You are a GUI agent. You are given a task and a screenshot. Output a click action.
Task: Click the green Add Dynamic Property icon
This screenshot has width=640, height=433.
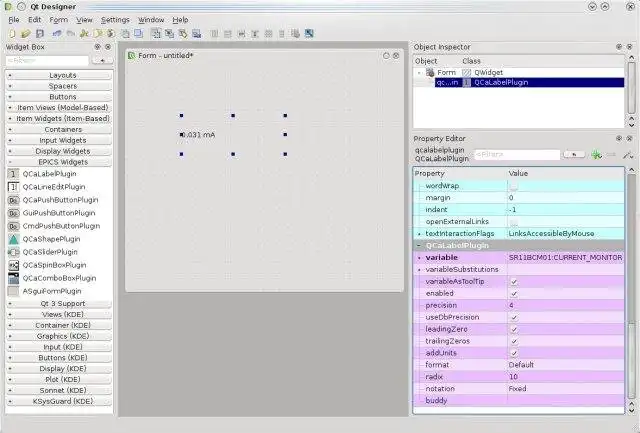[x=596, y=155]
